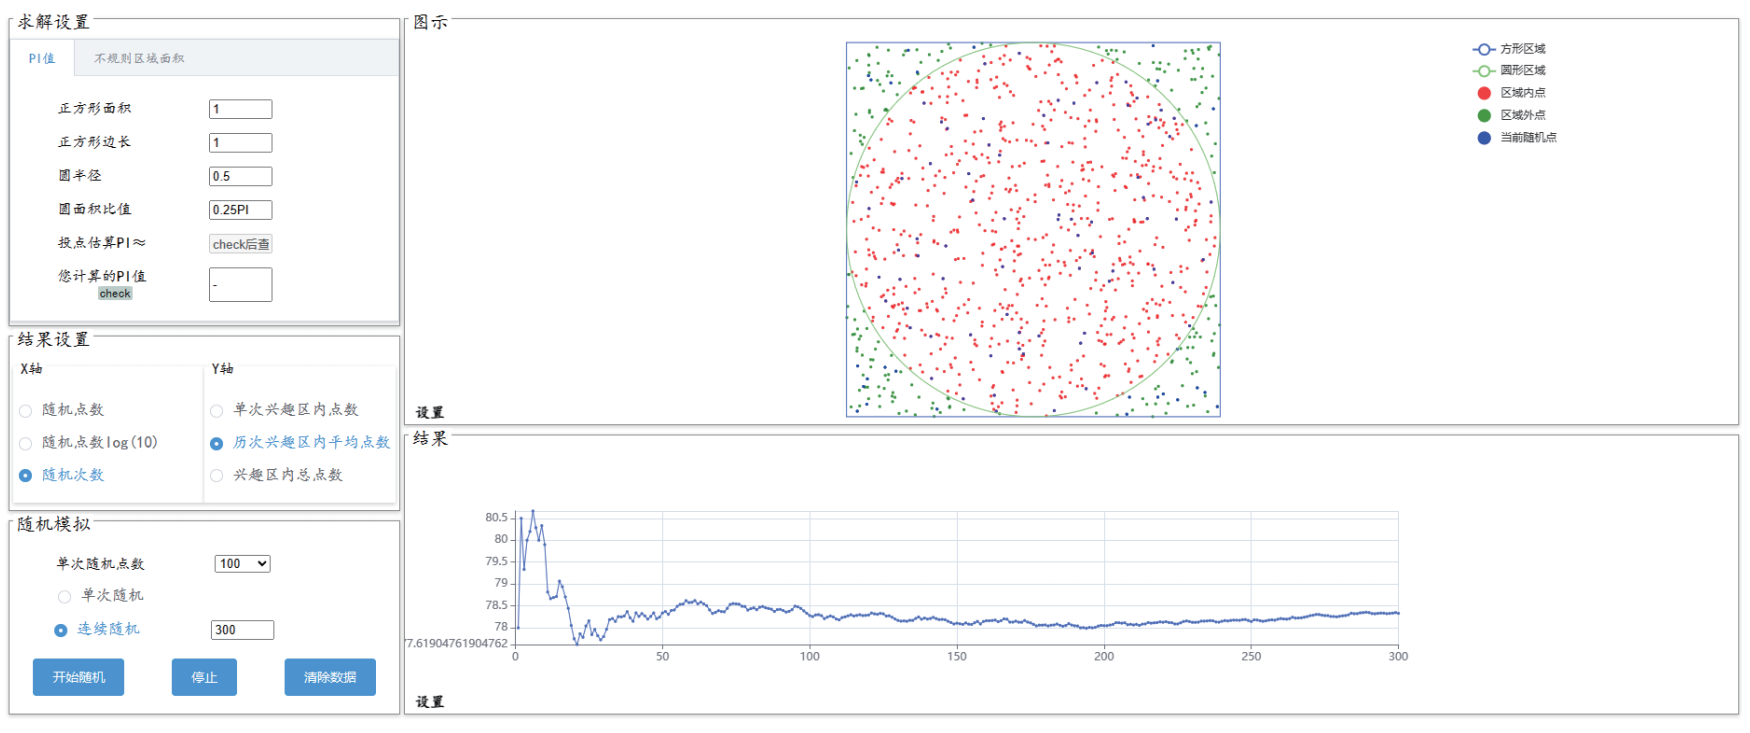Click the blue 当前随机点 legend marker
1750x733 pixels.
(1484, 138)
